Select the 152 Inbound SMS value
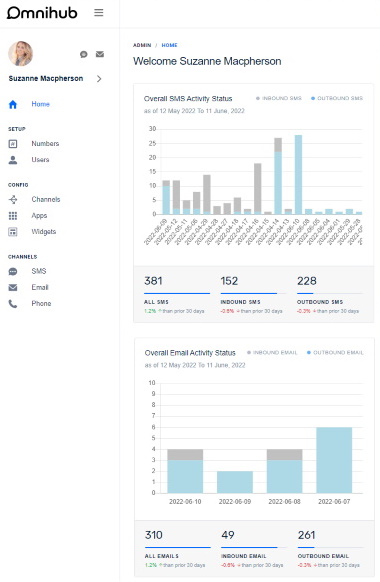The width and height of the screenshot is (380, 582). coord(229,281)
